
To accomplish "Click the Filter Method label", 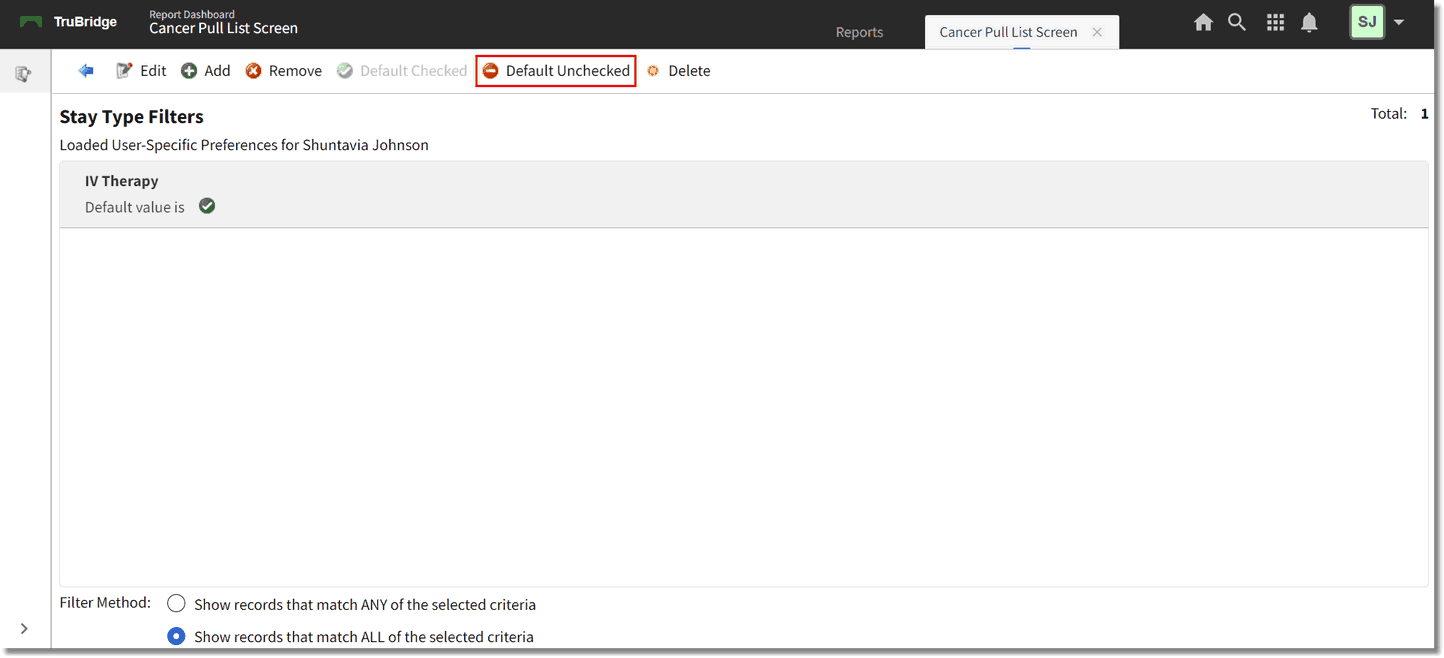I will [105, 602].
